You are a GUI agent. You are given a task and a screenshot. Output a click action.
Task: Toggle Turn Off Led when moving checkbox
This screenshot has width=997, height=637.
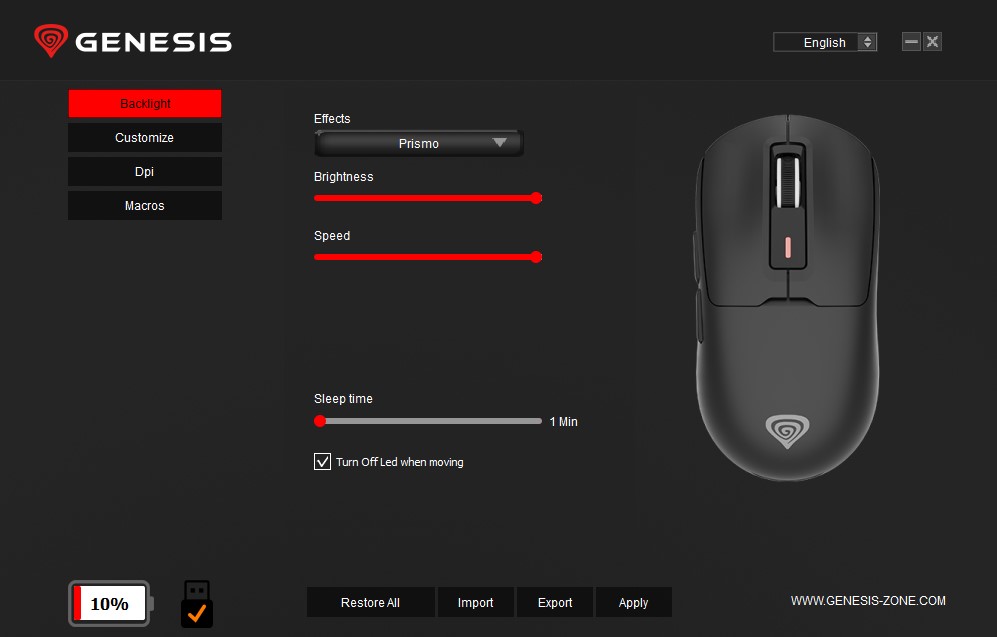(x=322, y=462)
